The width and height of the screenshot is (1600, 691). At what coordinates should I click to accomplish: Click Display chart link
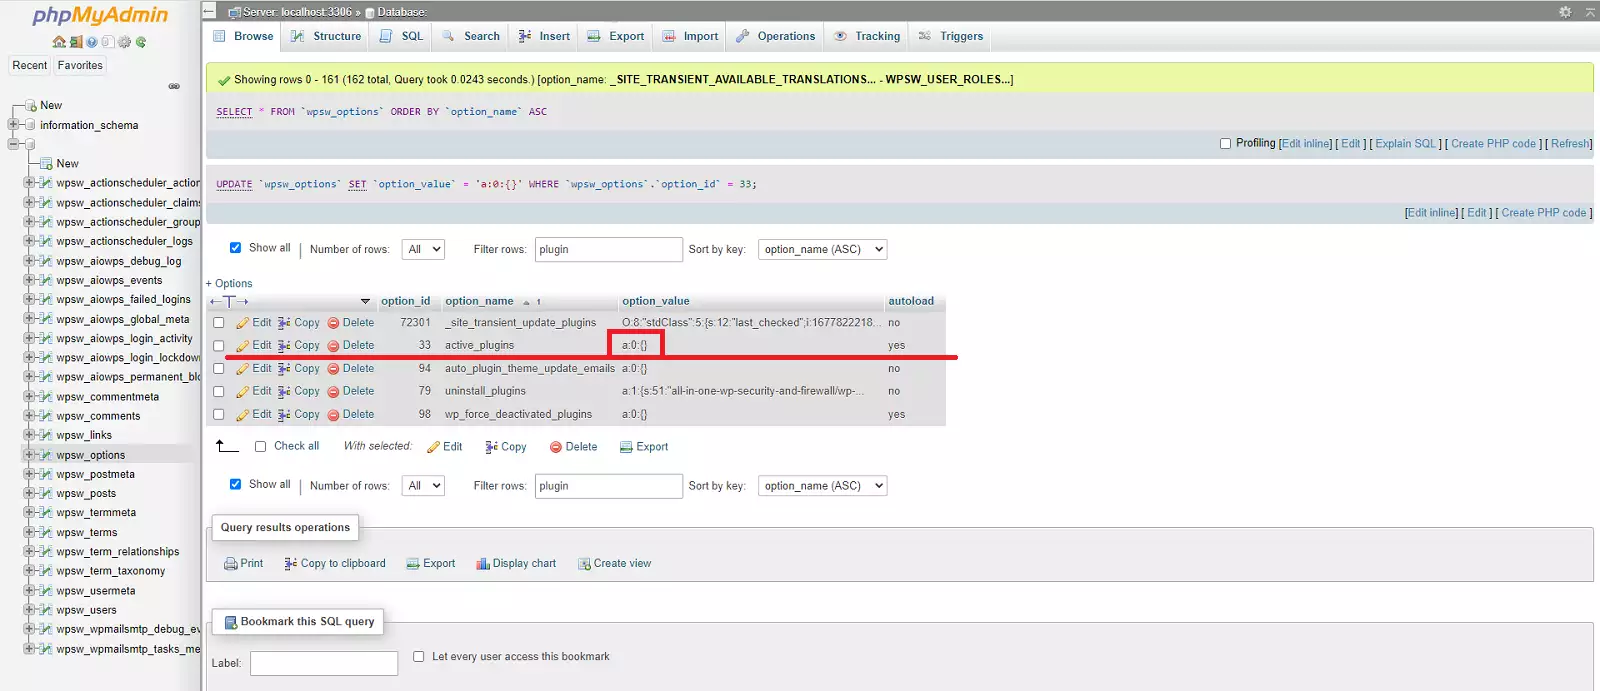coord(516,564)
